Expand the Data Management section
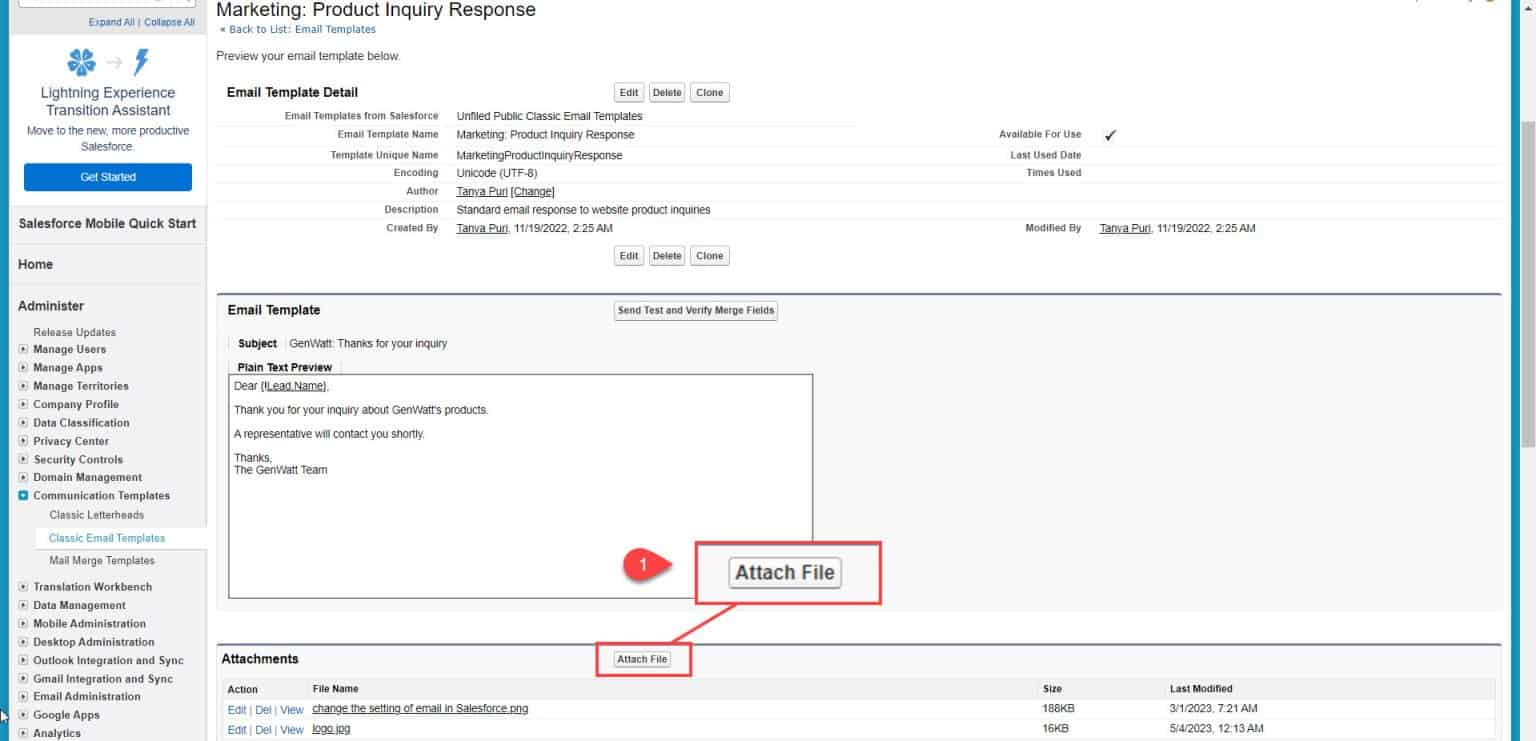 [22, 604]
